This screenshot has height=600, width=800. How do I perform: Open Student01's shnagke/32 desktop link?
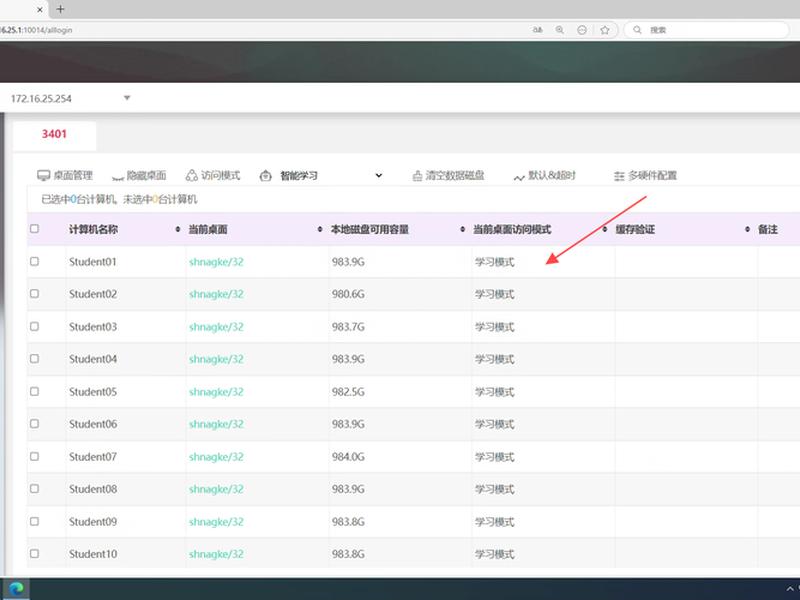pos(216,262)
